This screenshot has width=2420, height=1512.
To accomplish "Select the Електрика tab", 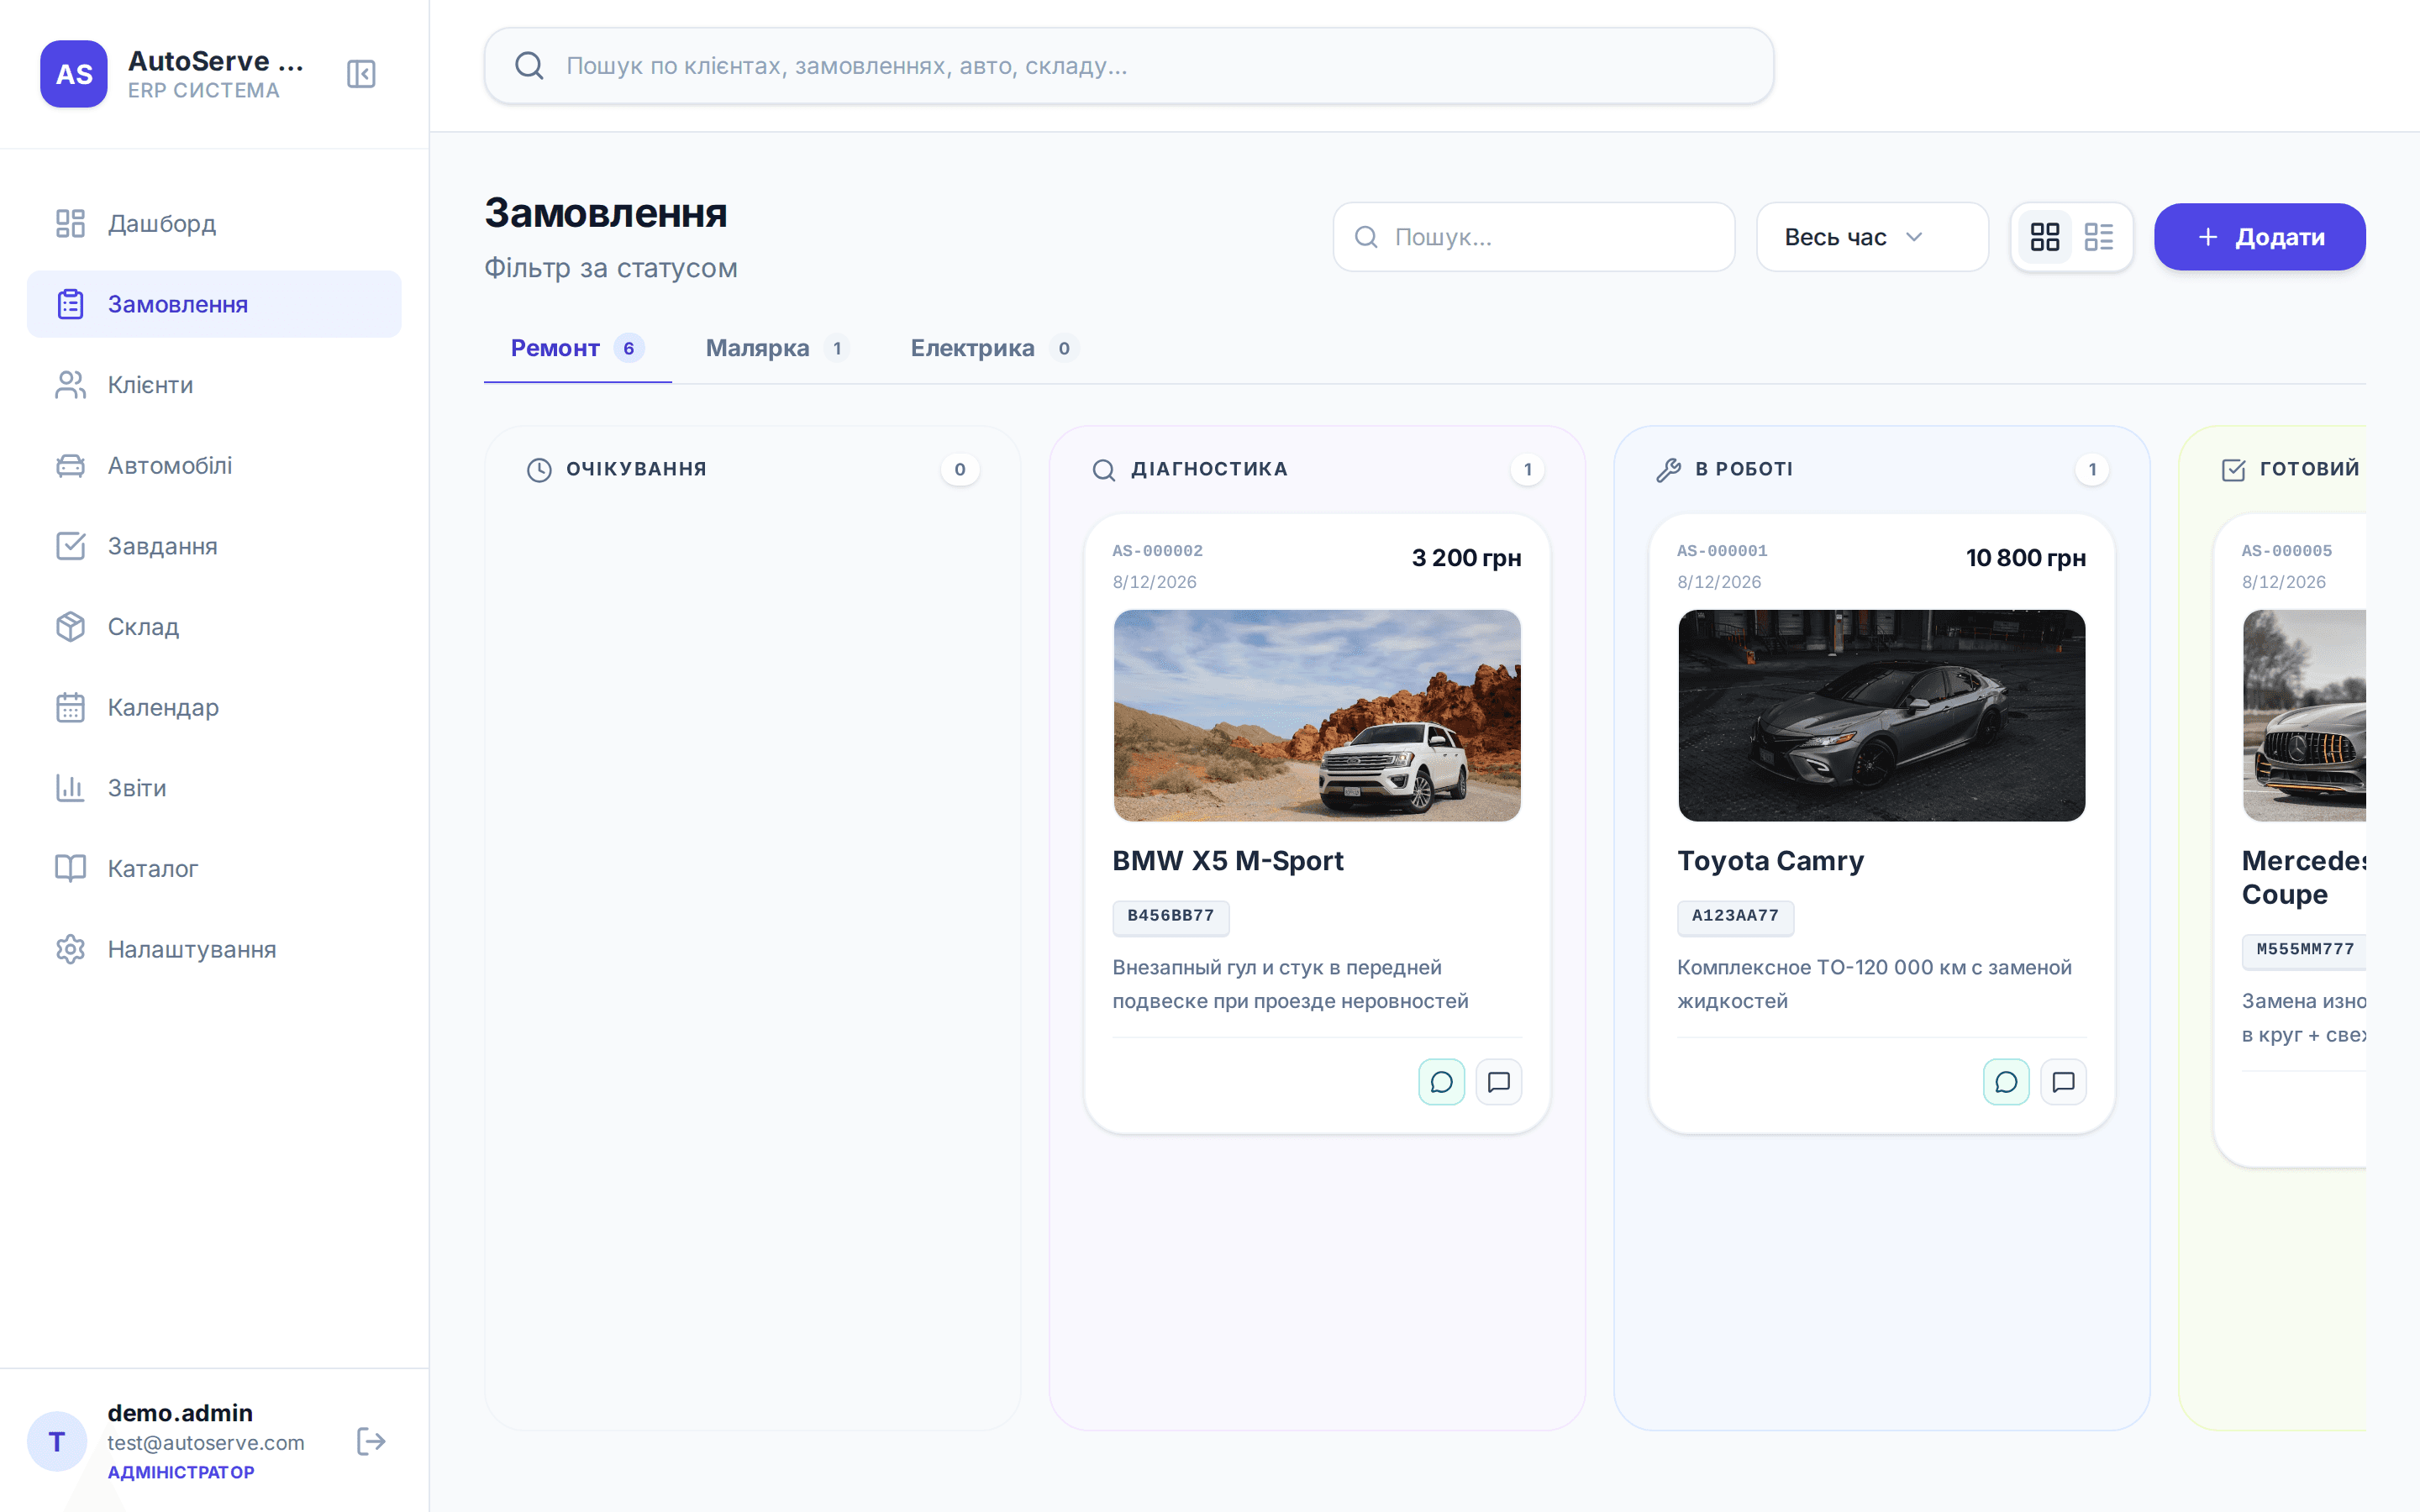I will click(994, 348).
